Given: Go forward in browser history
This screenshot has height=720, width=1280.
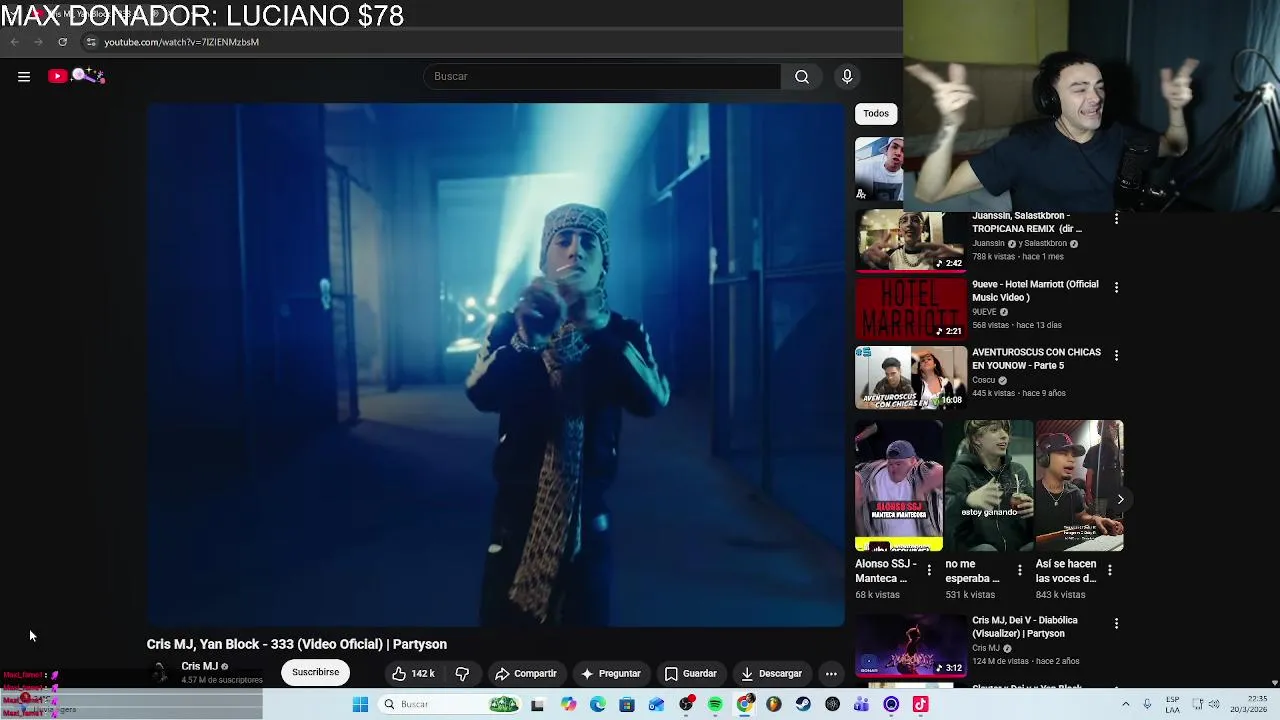Looking at the screenshot, I should [x=38, y=42].
